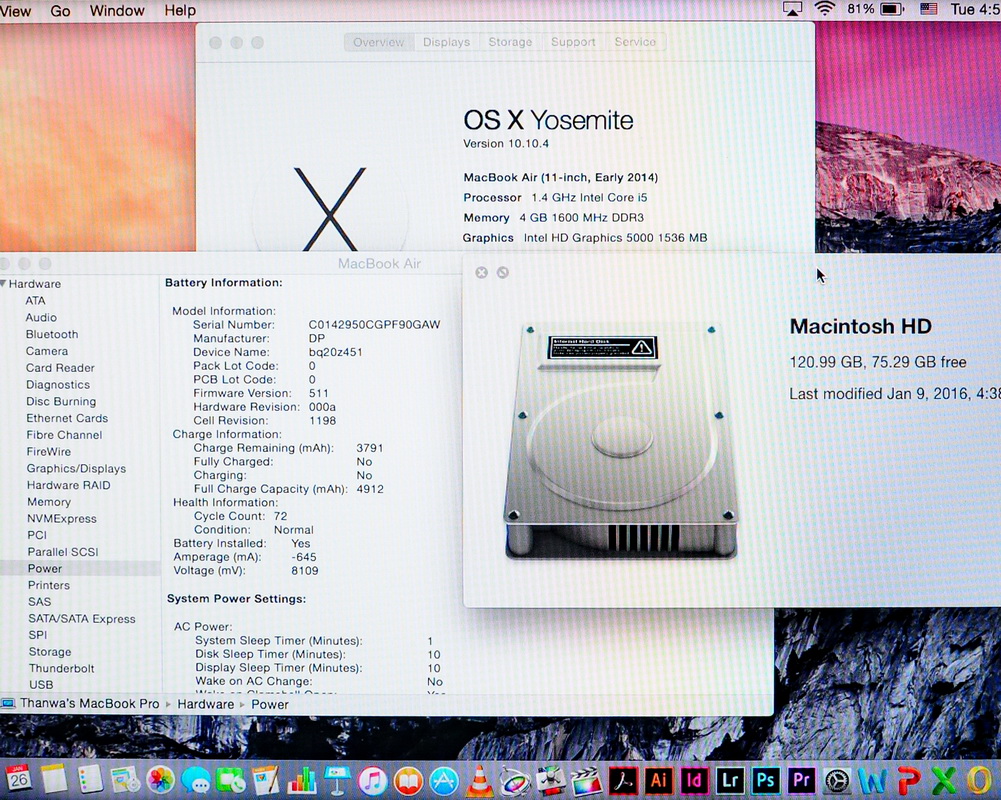Select Power in the path bar

(269, 704)
